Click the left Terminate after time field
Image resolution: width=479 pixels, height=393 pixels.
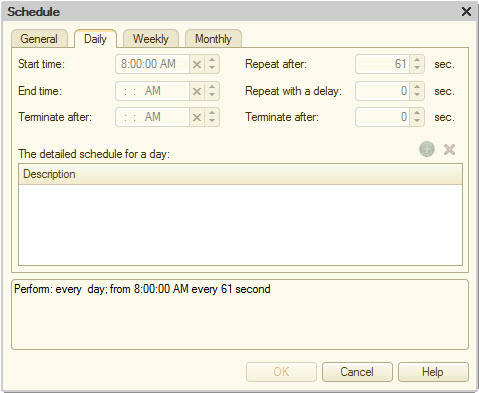coord(152,117)
